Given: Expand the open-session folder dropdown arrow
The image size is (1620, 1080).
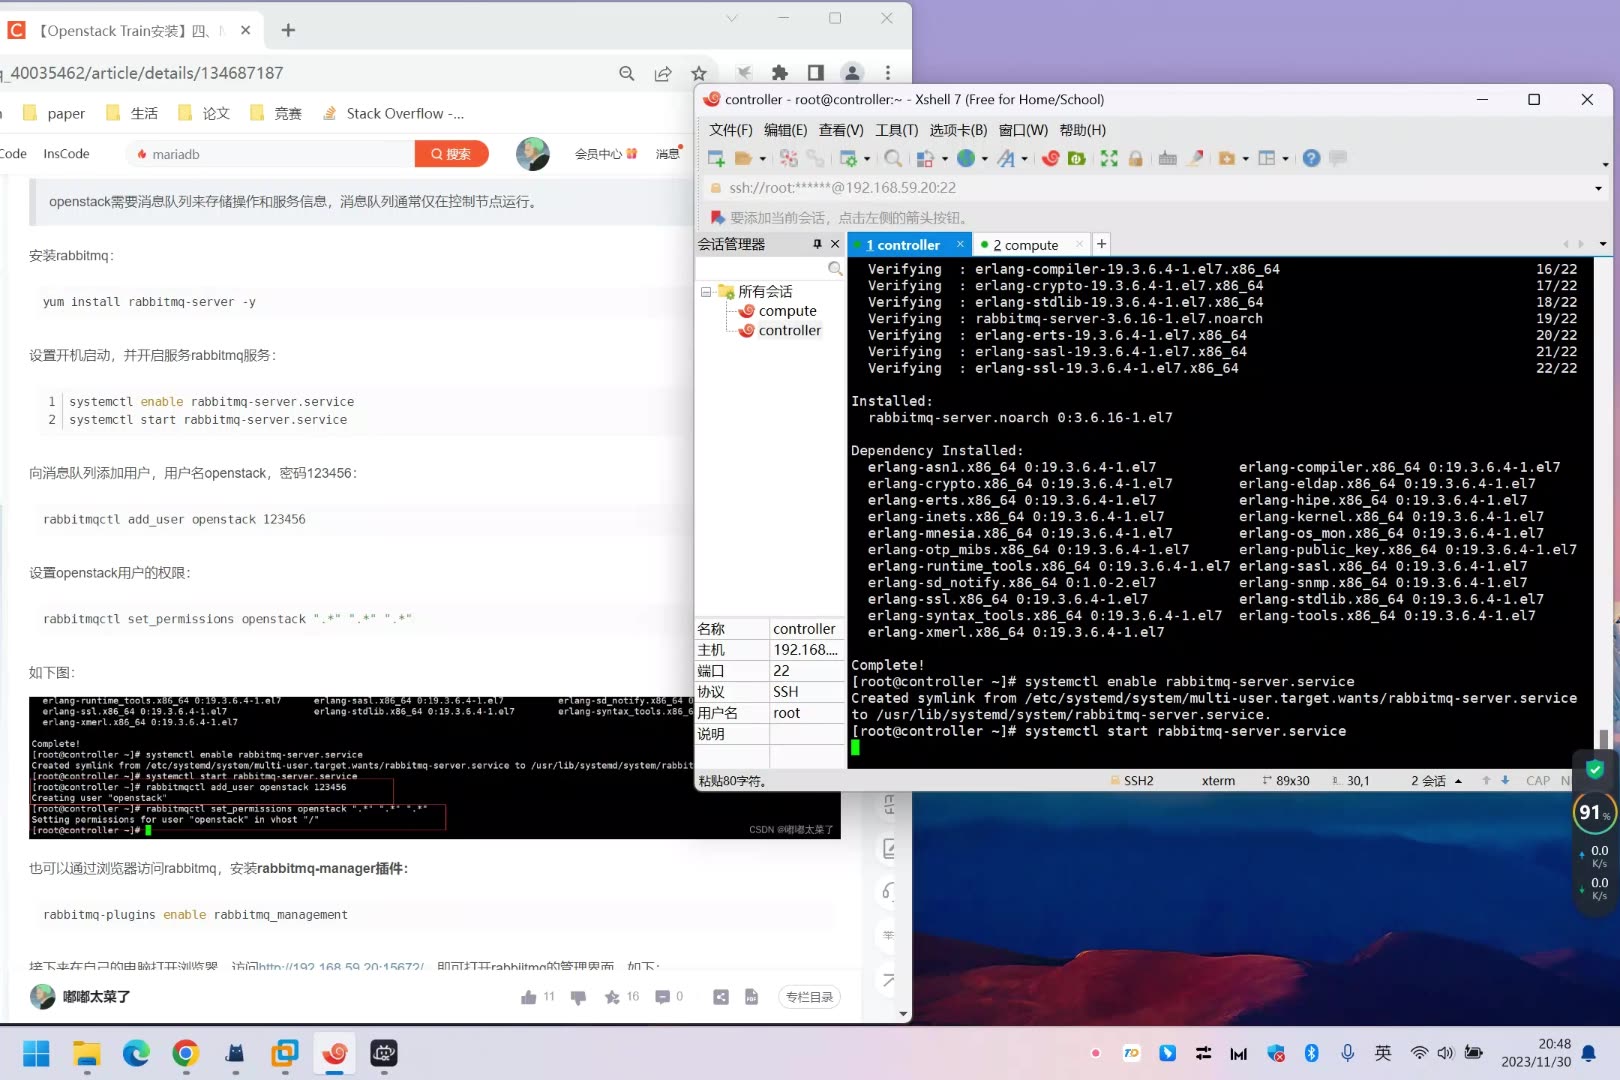Looking at the screenshot, I should tap(762, 158).
